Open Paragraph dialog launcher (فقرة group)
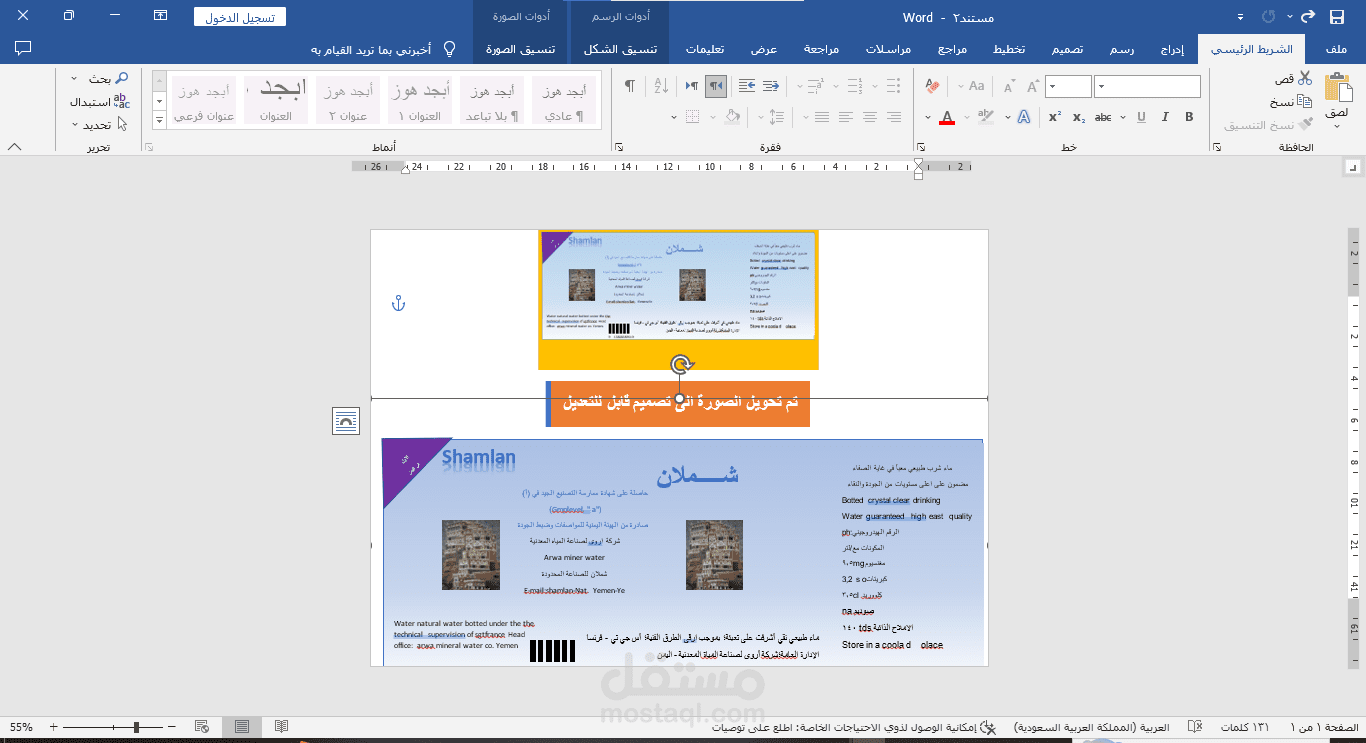 617,147
